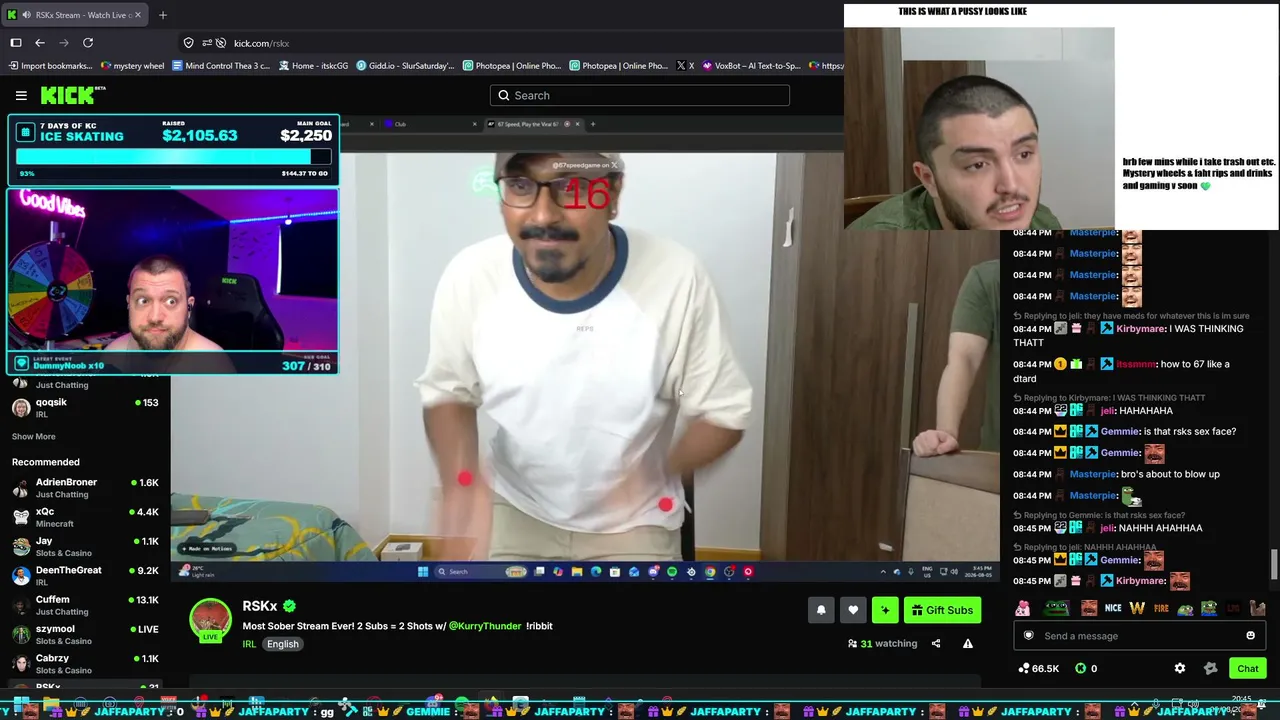Image resolution: width=1280 pixels, height=720 pixels.
Task: Click the English language tag
Action: [283, 644]
